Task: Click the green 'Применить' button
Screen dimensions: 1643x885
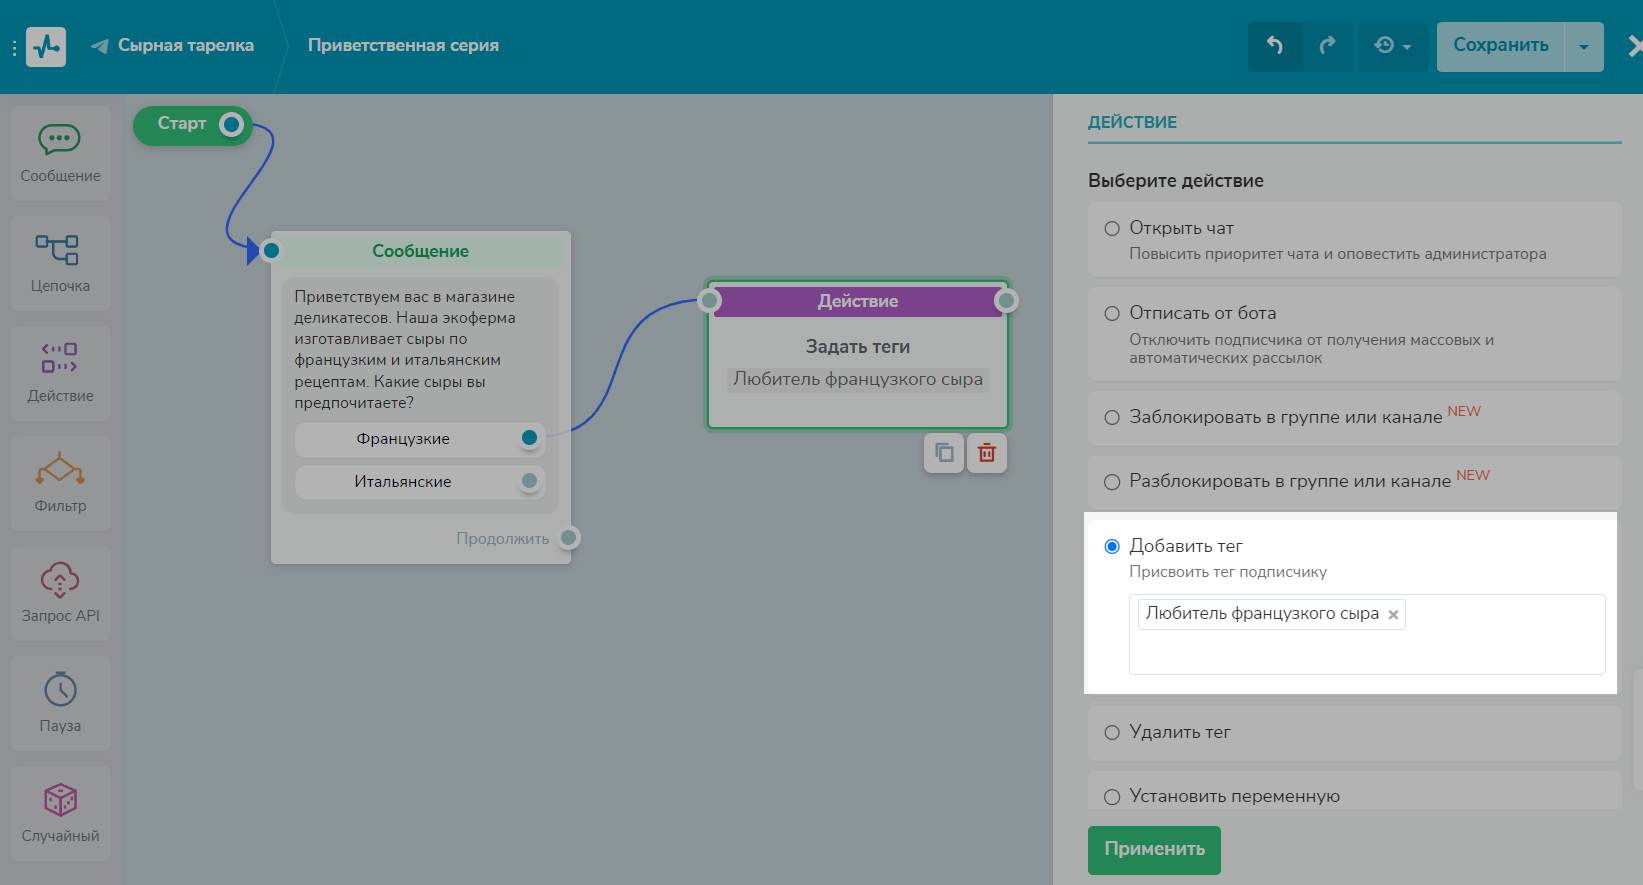Action: click(1154, 849)
